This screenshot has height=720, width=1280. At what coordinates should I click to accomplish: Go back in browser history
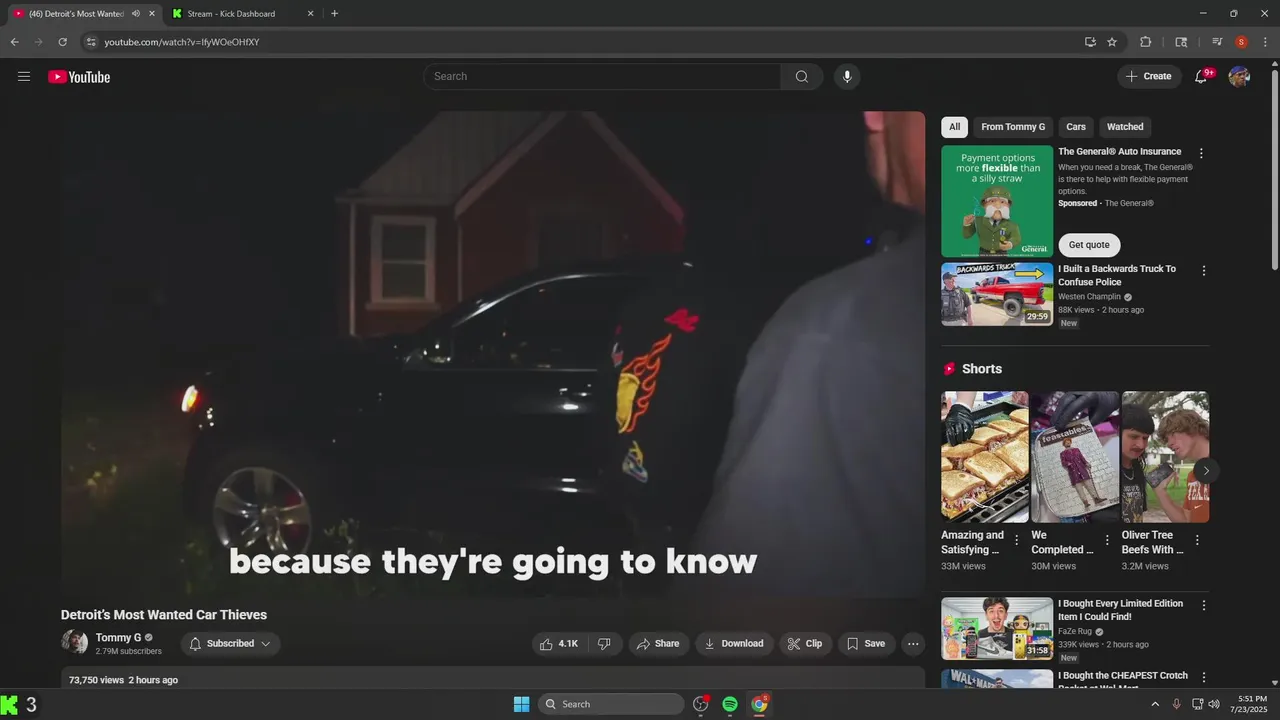[14, 42]
